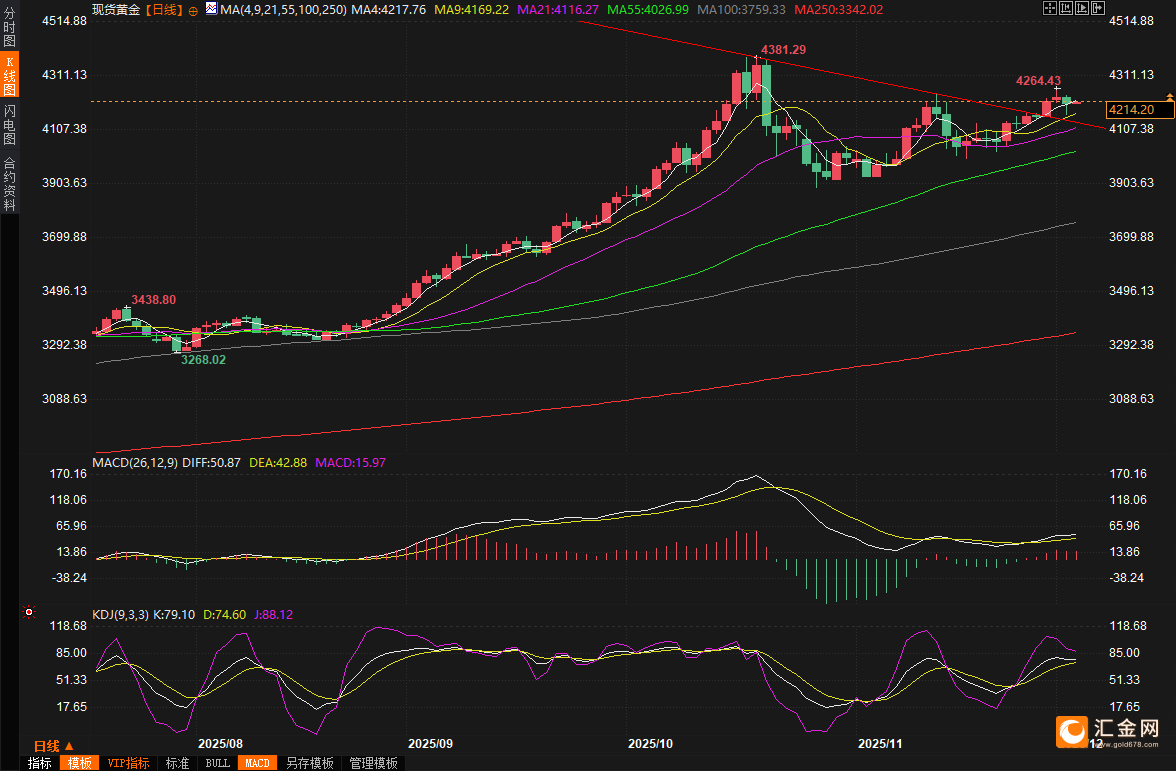The height and width of the screenshot is (771, 1176).
Task: Open the 分时图 intraday chart tab
Action: pyautogui.click(x=9, y=26)
